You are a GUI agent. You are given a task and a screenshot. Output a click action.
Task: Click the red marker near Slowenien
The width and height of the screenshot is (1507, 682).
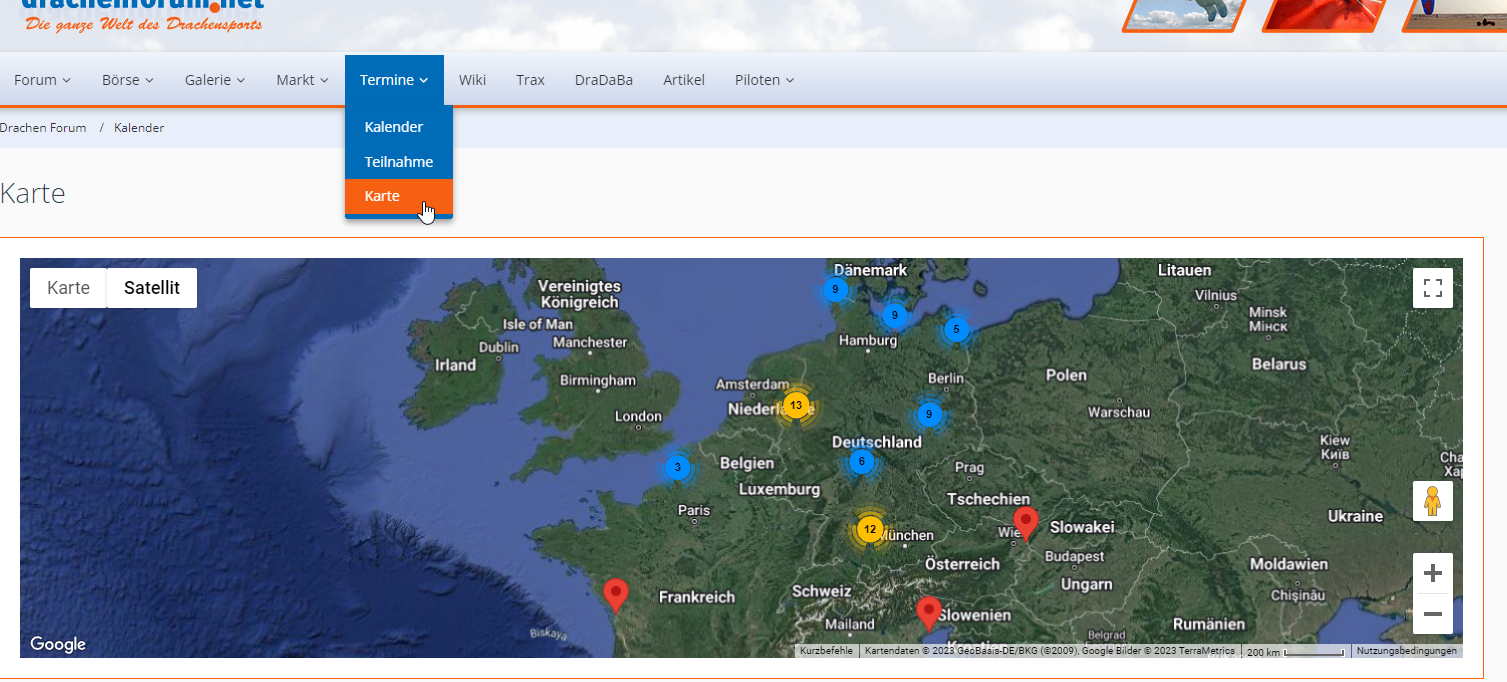tap(929, 612)
